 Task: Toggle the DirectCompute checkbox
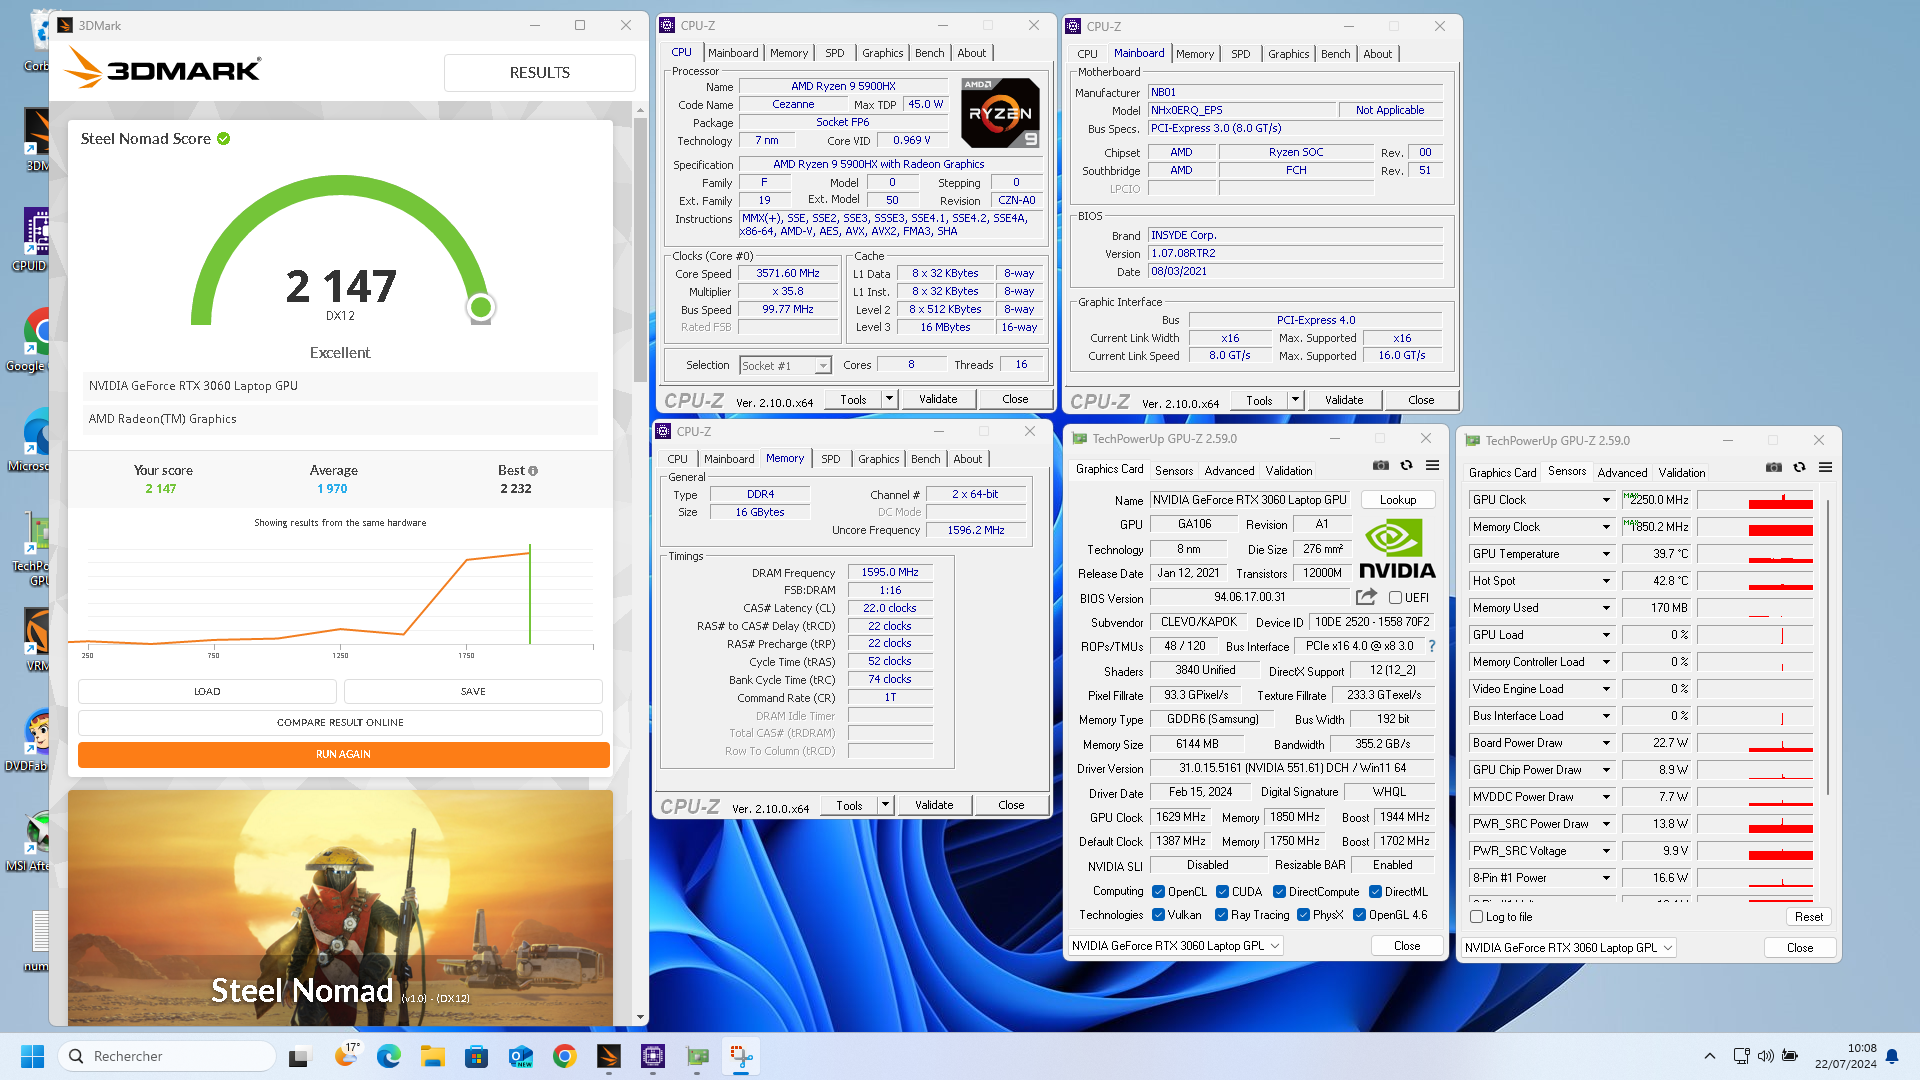coord(1279,891)
